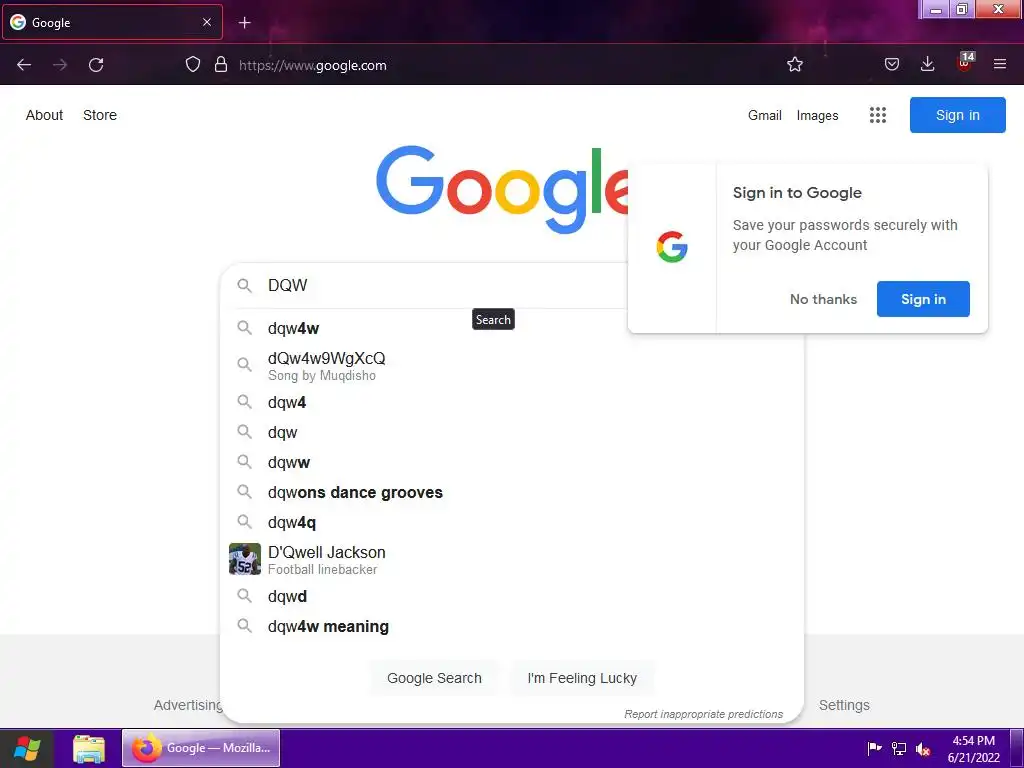Choose the suggestion dqw4w meaning
The width and height of the screenshot is (1024, 768).
tap(512, 626)
